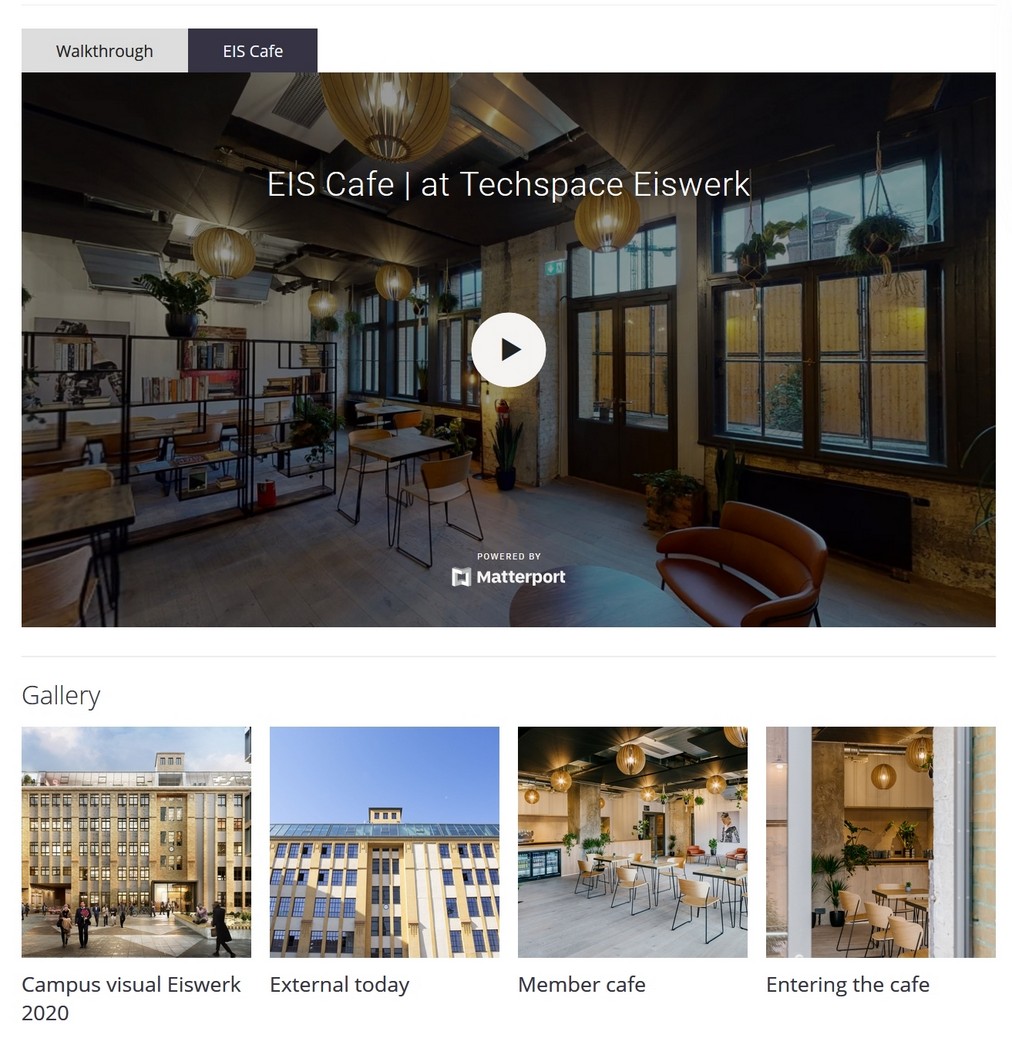The width and height of the screenshot is (1012, 1038).
Task: Select the Member cafe caption
Action: point(582,984)
